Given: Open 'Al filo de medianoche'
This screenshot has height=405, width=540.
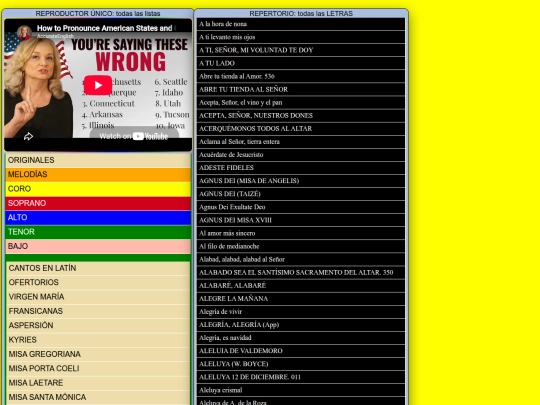Looking at the screenshot, I should [301, 246].
